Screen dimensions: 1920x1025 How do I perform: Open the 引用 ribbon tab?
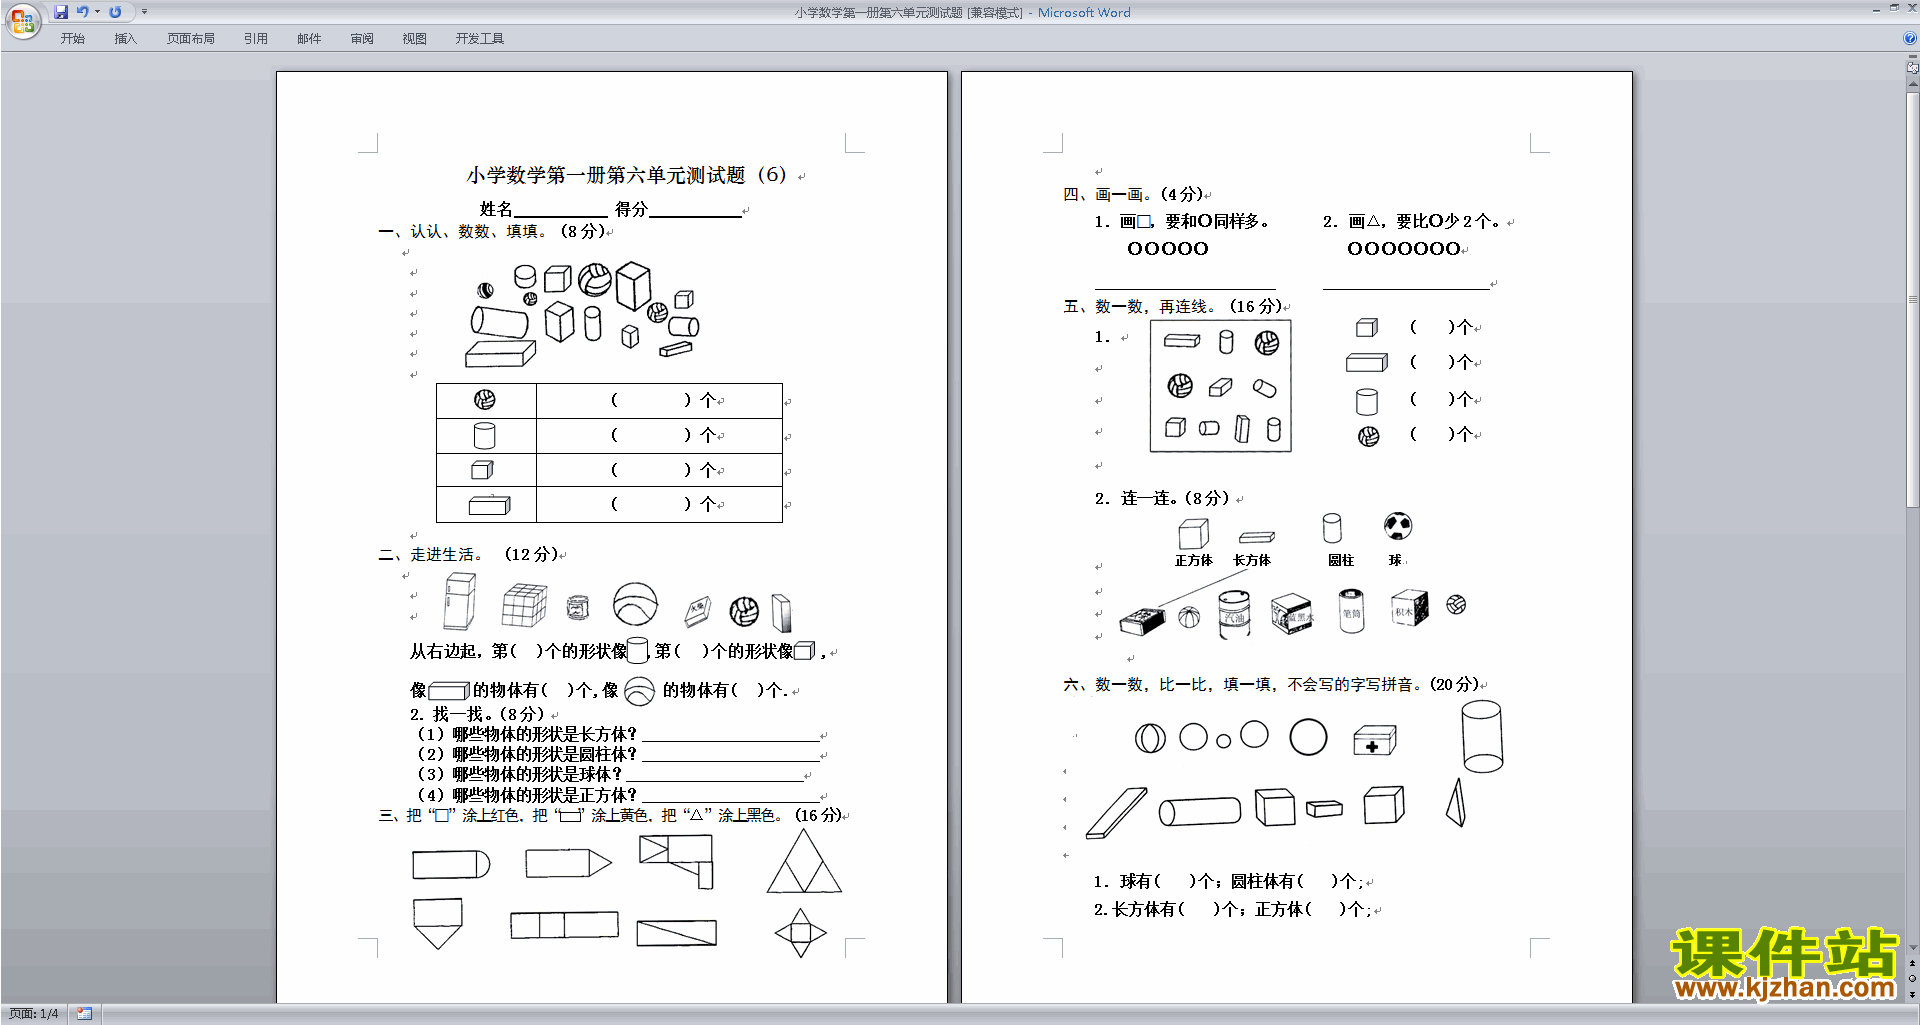tap(256, 39)
